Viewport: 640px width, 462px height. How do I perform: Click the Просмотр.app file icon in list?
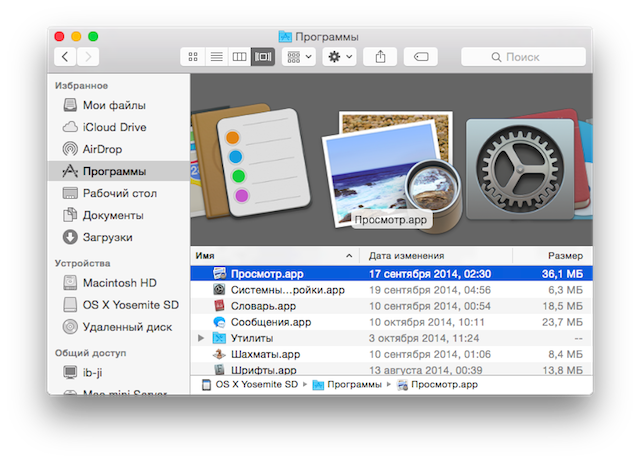pyautogui.click(x=220, y=273)
